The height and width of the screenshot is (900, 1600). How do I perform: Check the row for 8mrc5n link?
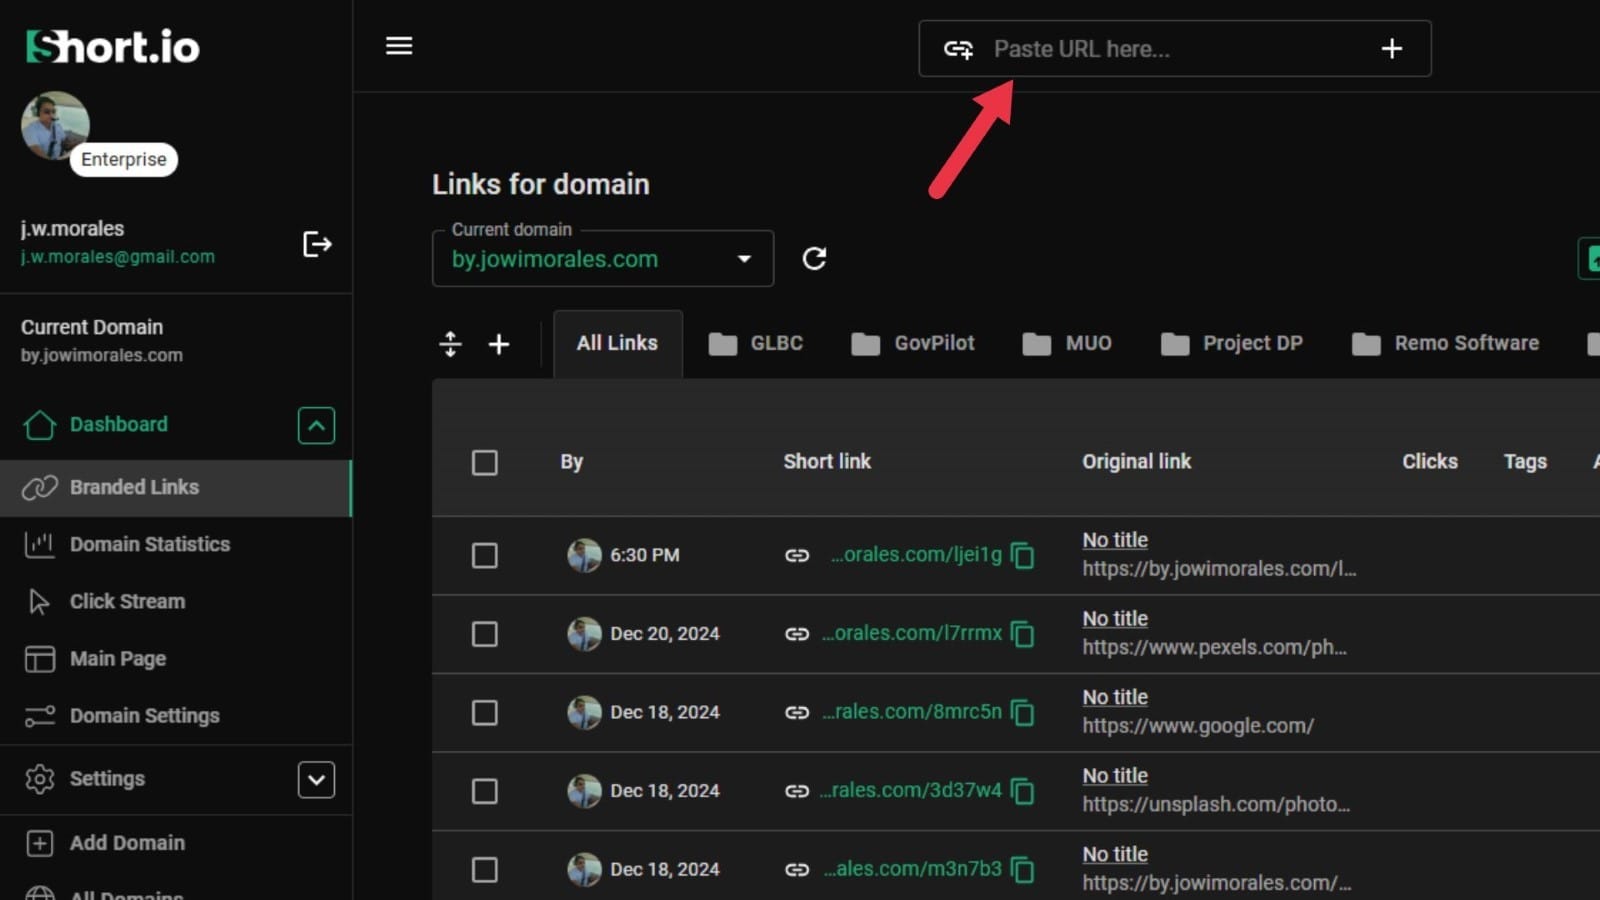pyautogui.click(x=485, y=712)
